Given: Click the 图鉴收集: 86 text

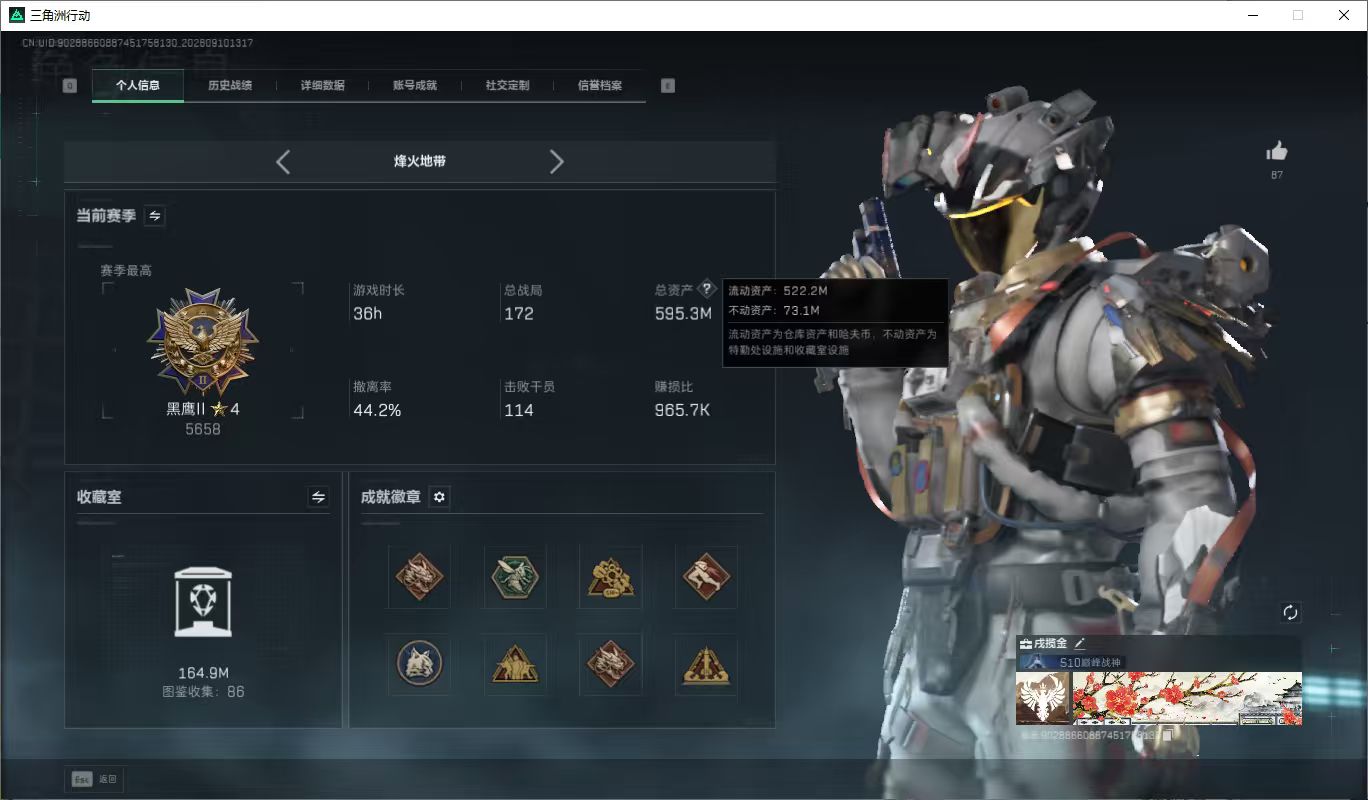Looking at the screenshot, I should 203,691.
